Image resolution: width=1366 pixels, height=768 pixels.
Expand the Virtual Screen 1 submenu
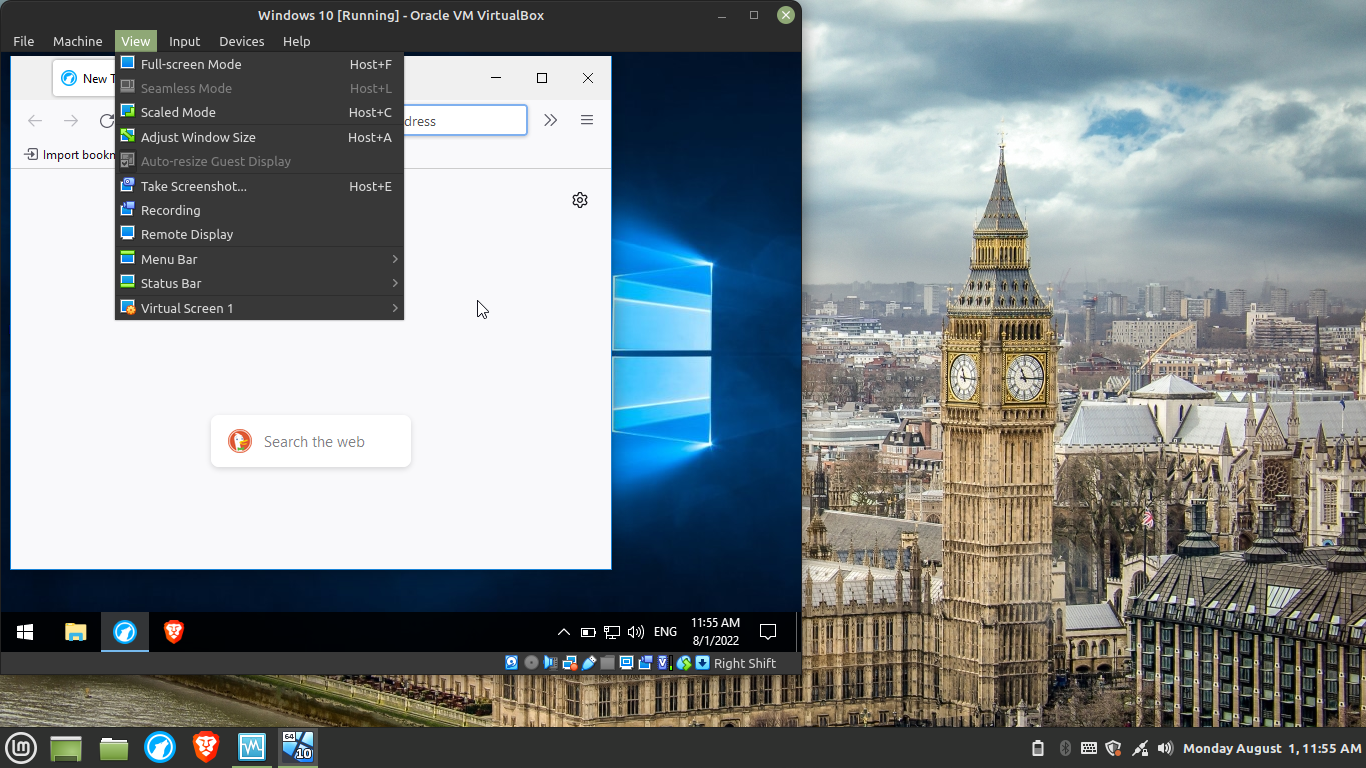click(187, 307)
